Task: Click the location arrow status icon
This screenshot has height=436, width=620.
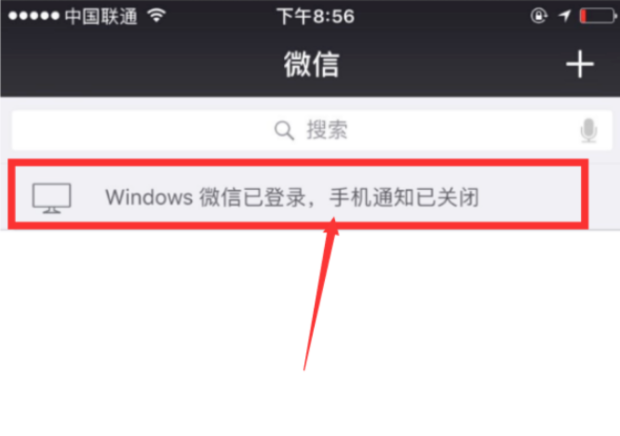Action: (565, 16)
